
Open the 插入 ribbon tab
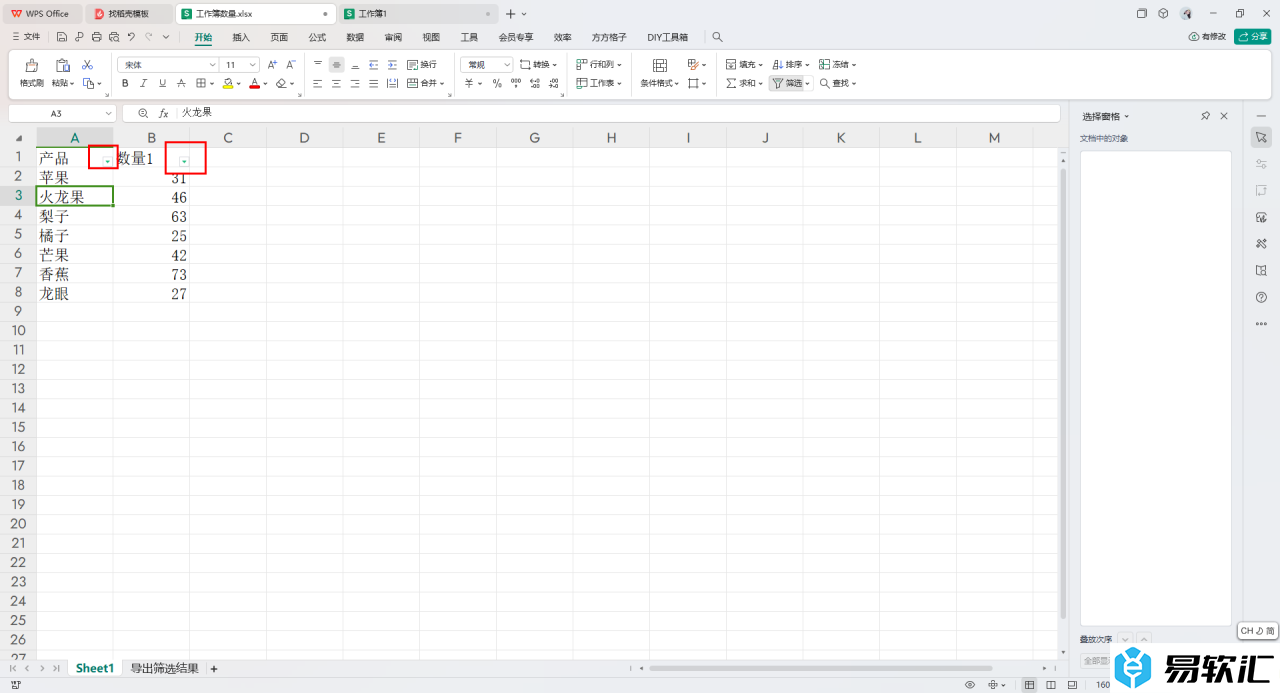click(241, 37)
